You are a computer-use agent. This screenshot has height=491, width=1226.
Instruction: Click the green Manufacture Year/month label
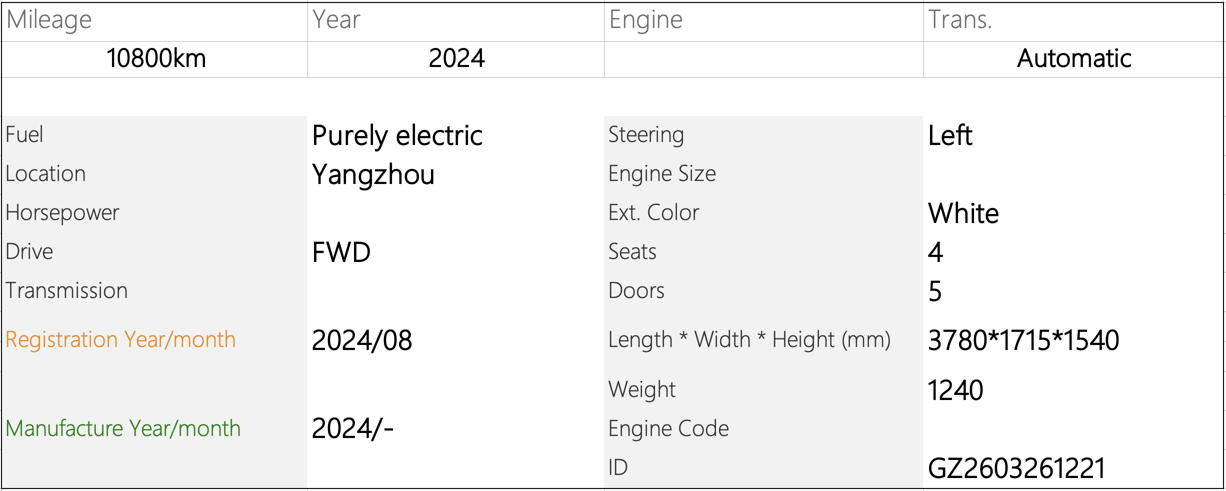coord(123,429)
